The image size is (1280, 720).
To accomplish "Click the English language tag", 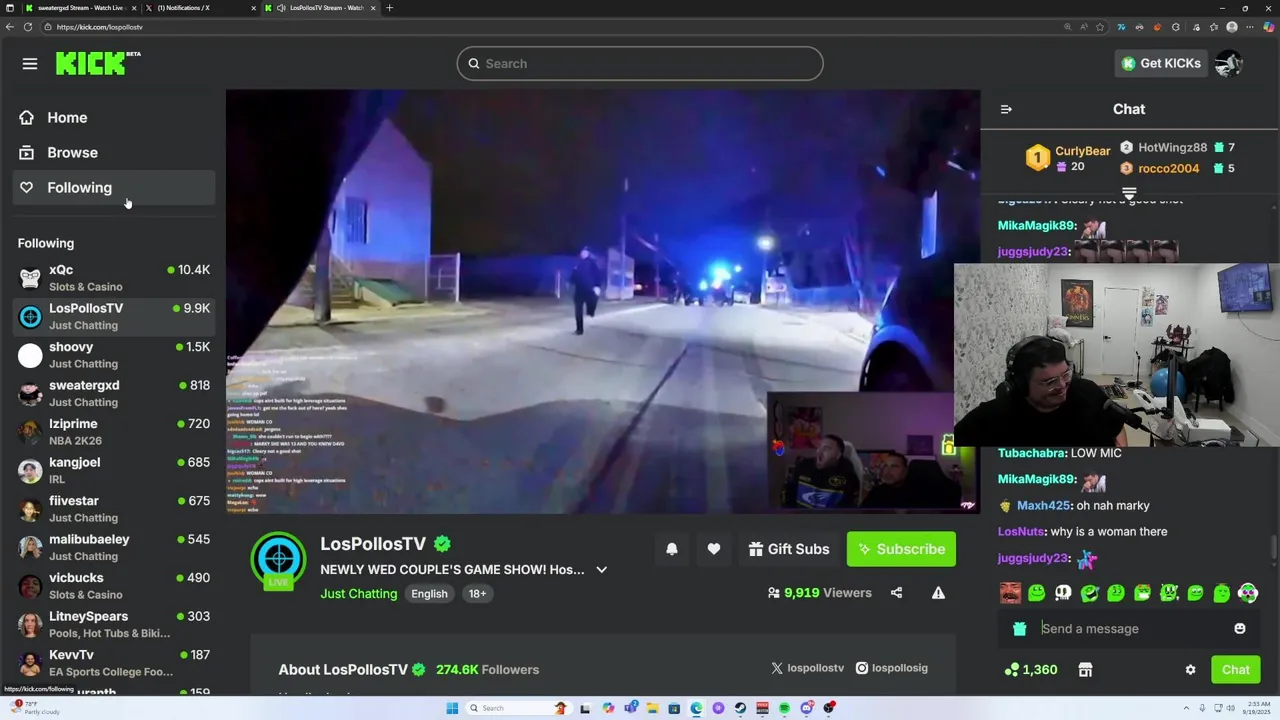I will [x=429, y=593].
